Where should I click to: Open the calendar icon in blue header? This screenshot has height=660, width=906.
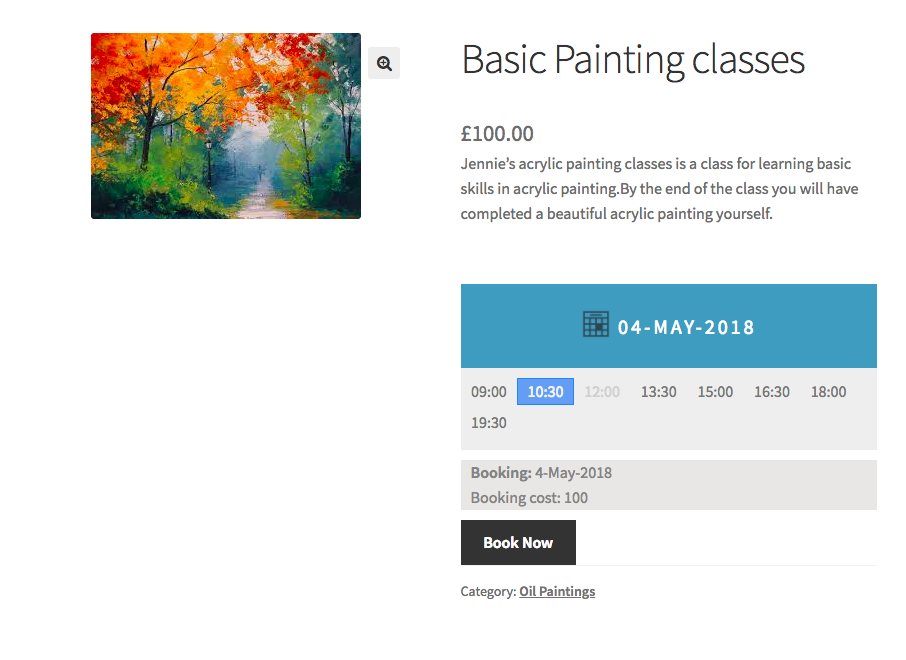(x=596, y=325)
